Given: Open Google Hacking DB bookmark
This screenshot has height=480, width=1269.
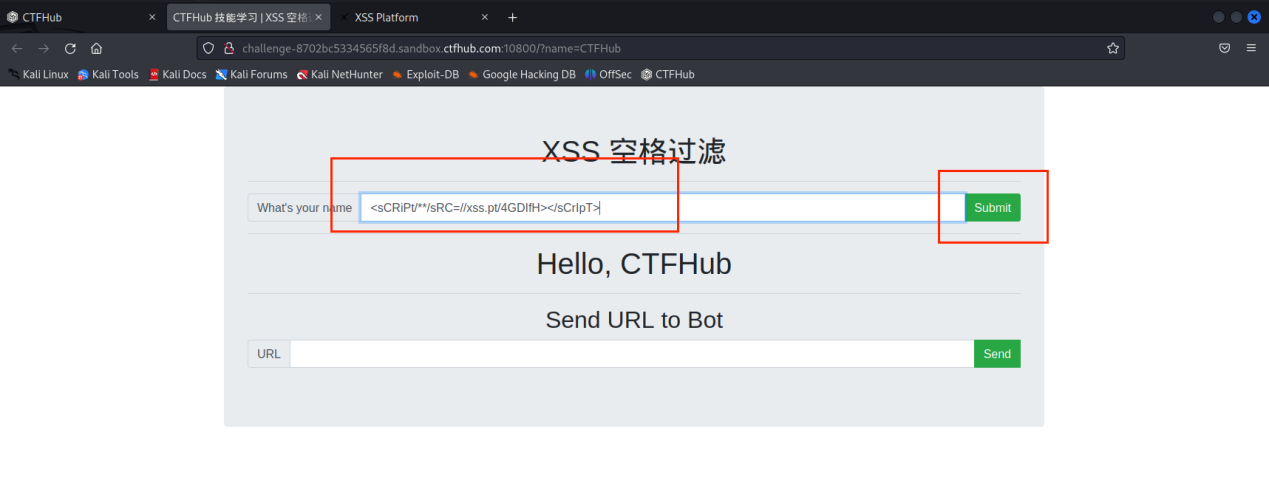Looking at the screenshot, I should tap(521, 74).
